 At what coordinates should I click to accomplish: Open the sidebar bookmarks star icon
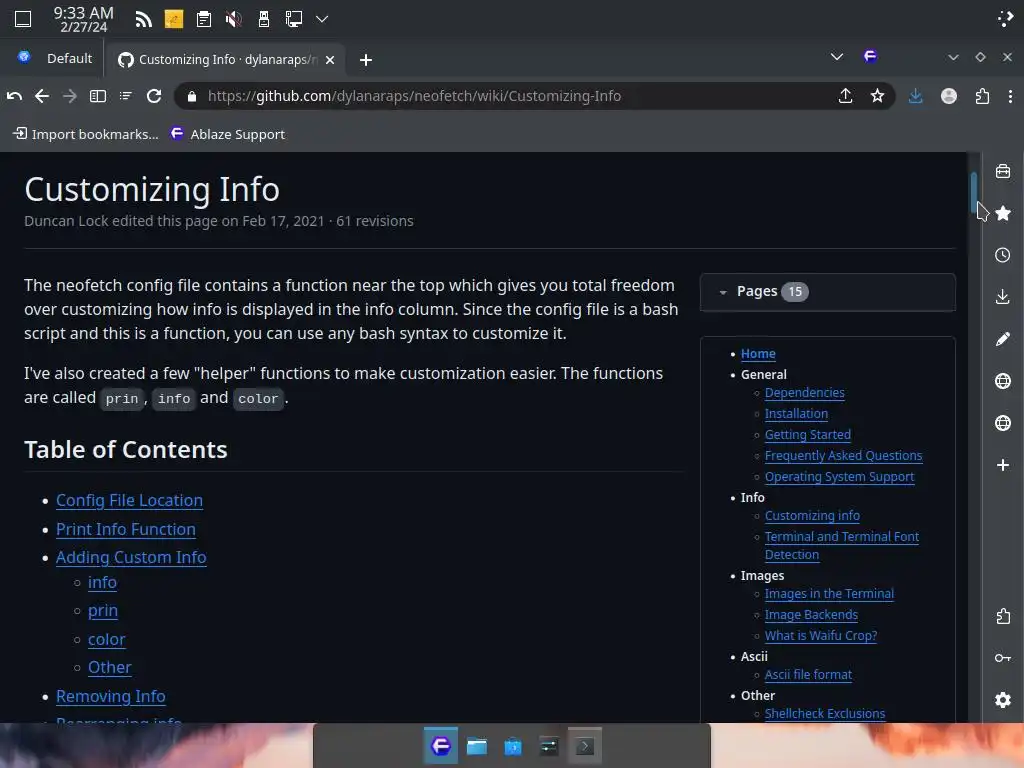click(x=1003, y=213)
